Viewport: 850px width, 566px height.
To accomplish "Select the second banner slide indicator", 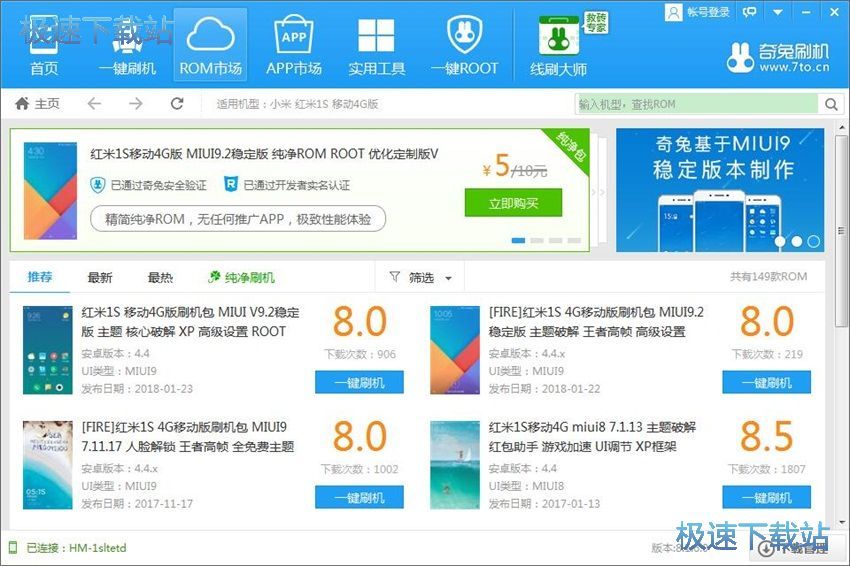I will [x=537, y=240].
